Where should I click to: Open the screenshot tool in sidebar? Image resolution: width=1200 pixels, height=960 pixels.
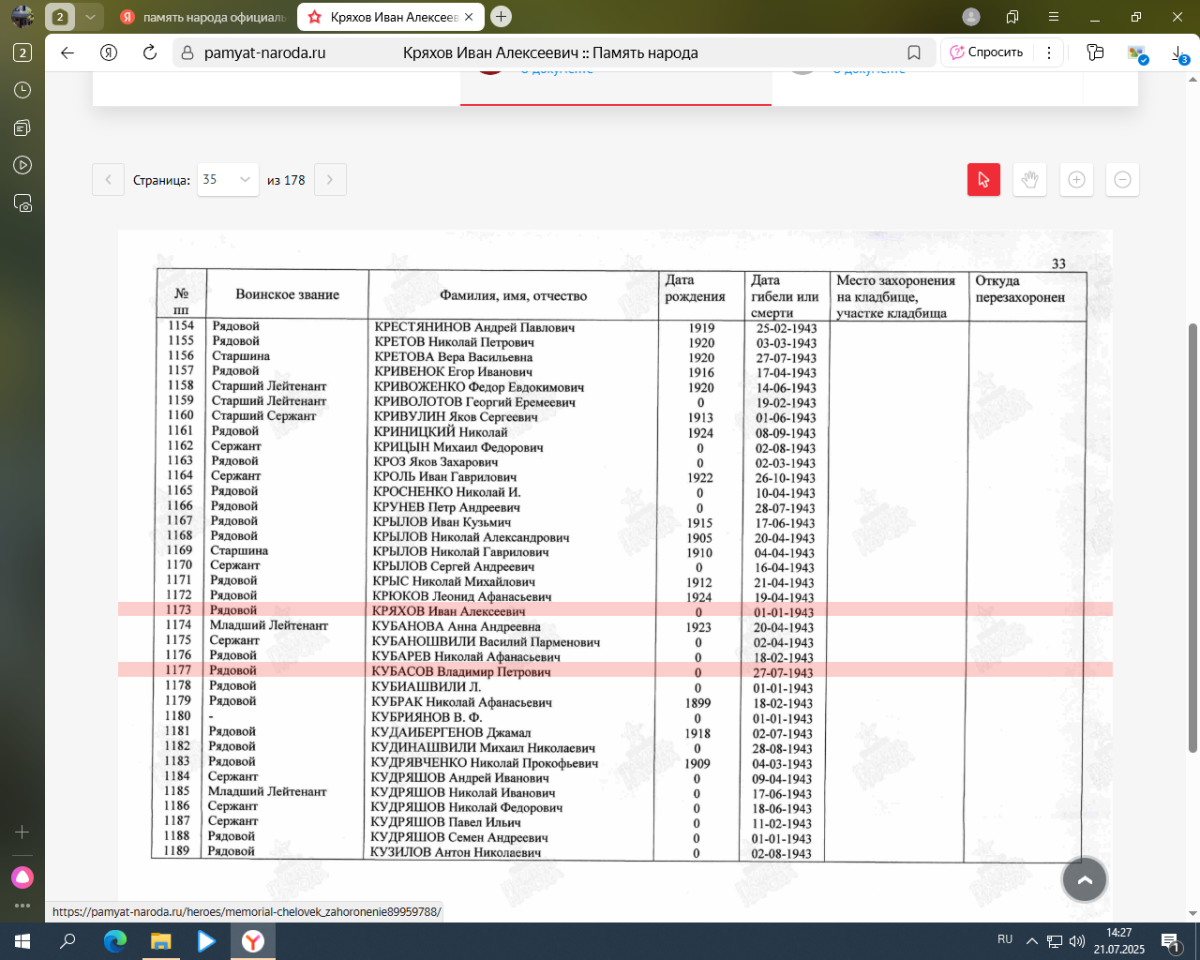(x=22, y=203)
